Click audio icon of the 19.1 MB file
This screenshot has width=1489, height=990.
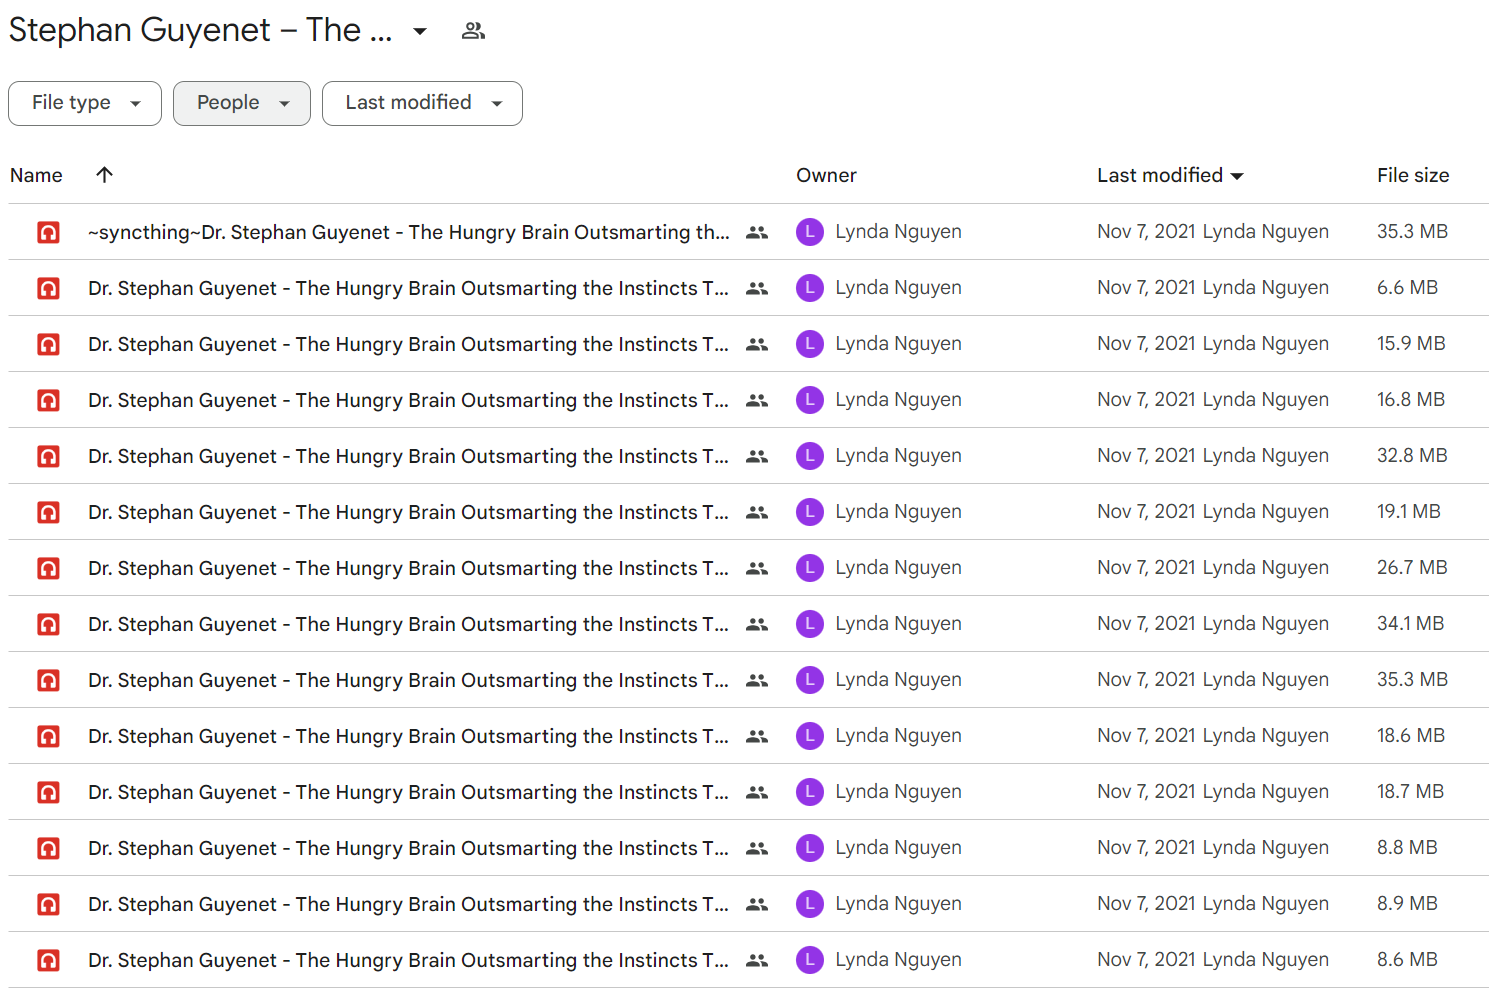click(48, 512)
